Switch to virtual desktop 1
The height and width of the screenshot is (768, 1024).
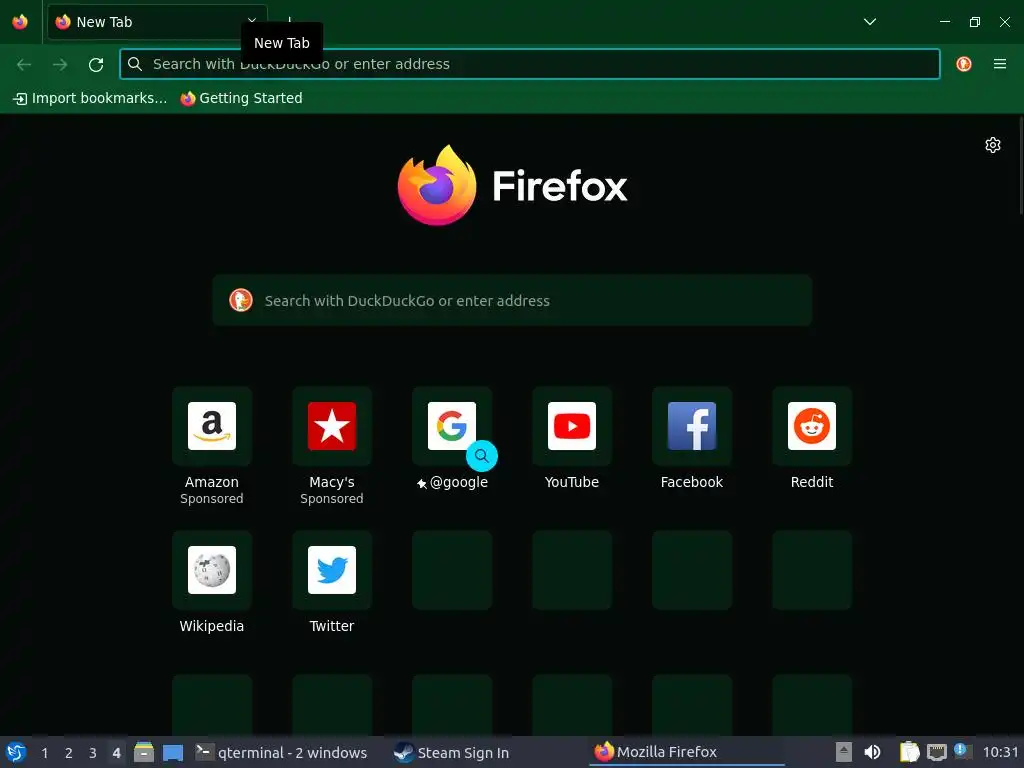pos(44,753)
